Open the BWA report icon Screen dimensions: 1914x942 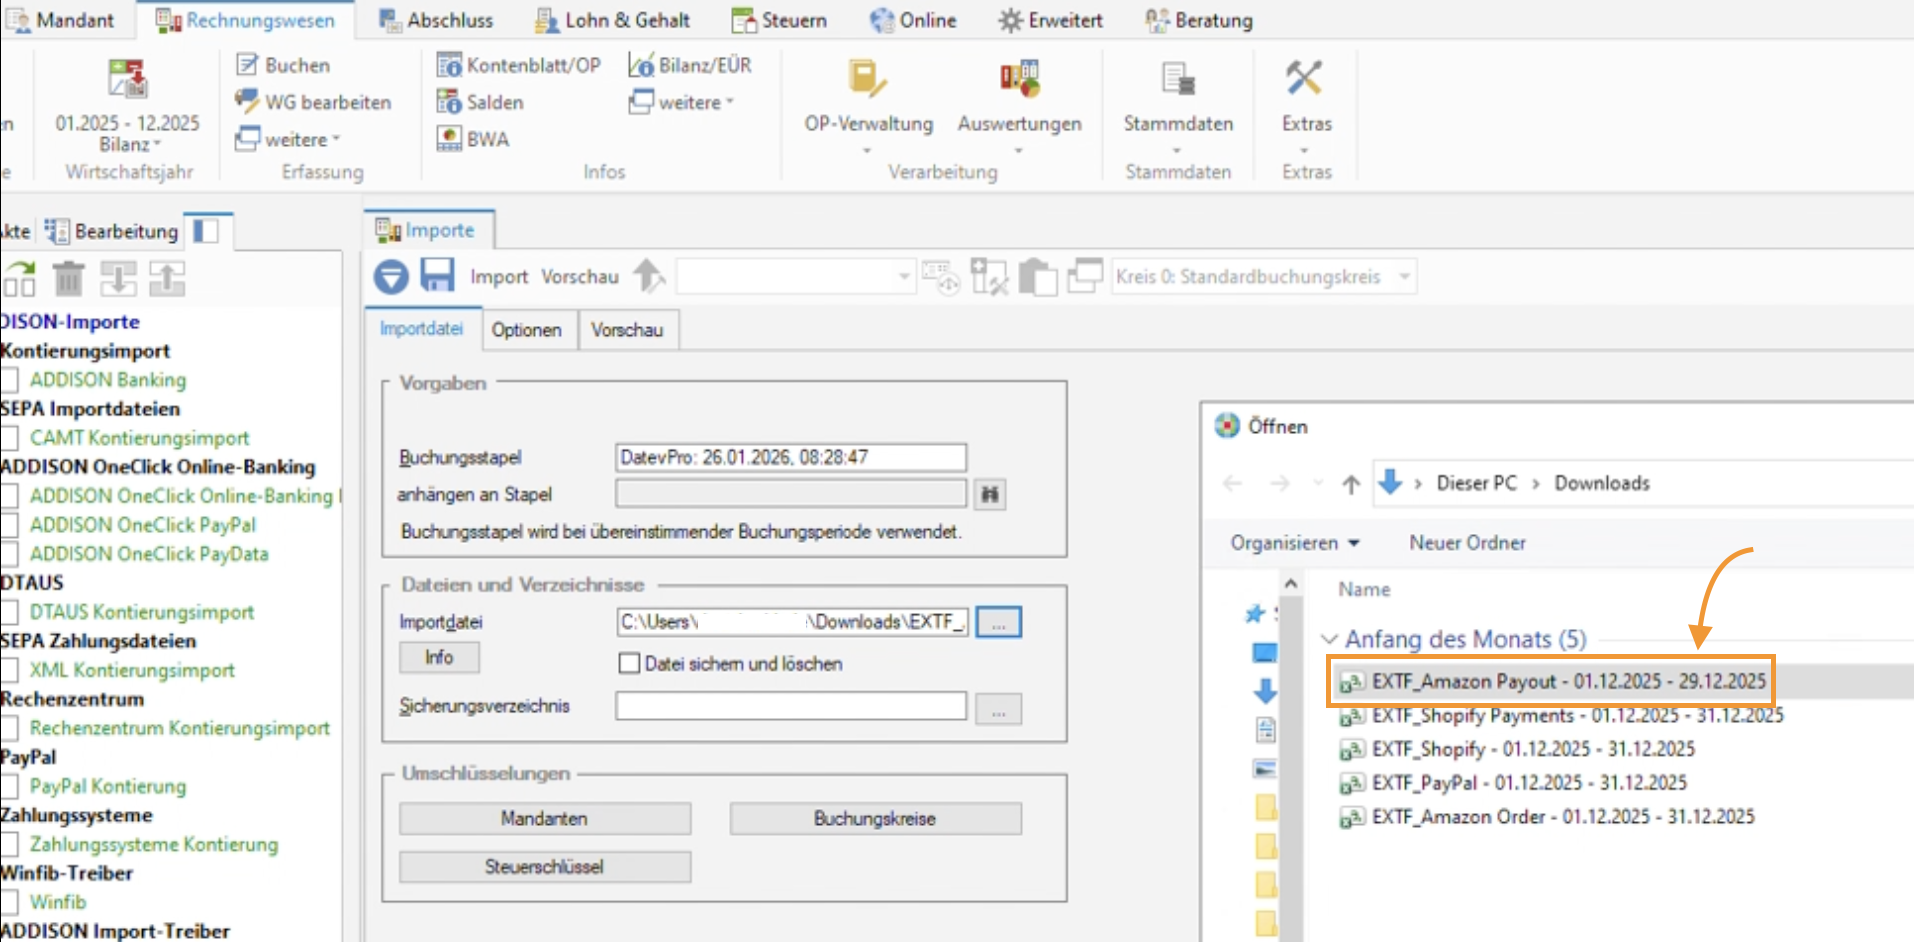click(449, 139)
